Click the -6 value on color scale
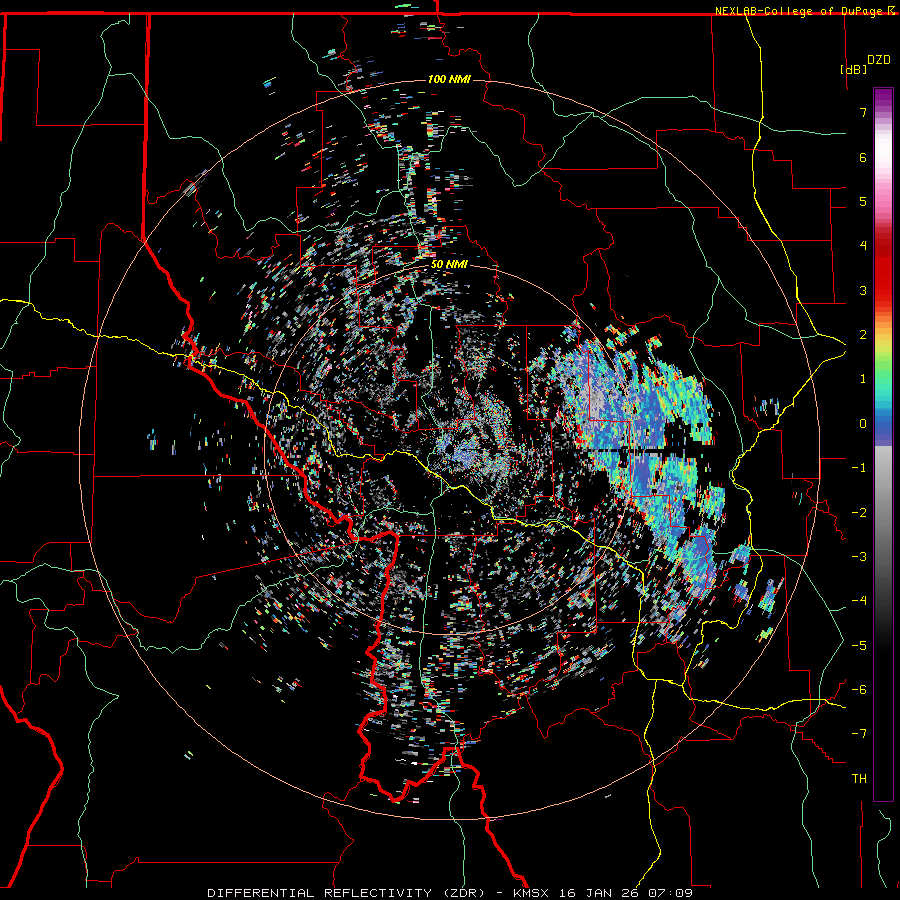Viewport: 900px width, 900px height. point(859,690)
